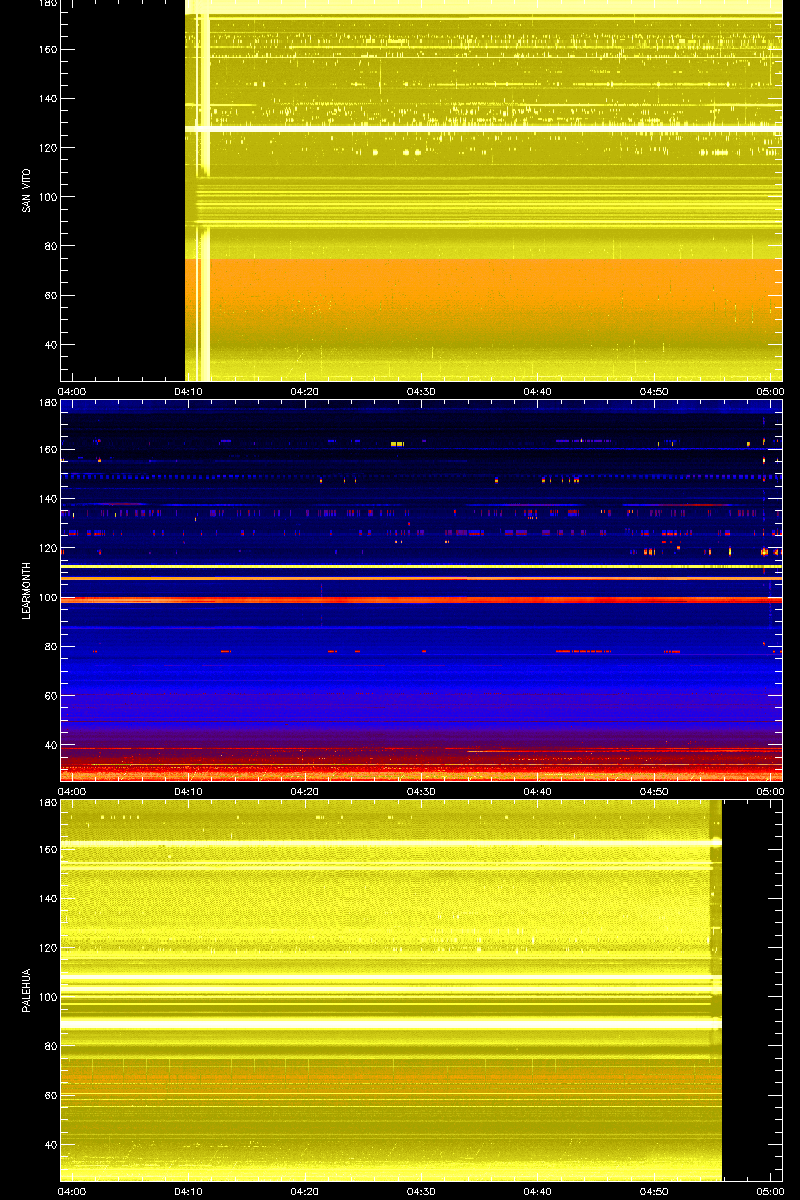Click the SAN VITO axis title
This screenshot has width=800, height=1200.
[x=27, y=190]
